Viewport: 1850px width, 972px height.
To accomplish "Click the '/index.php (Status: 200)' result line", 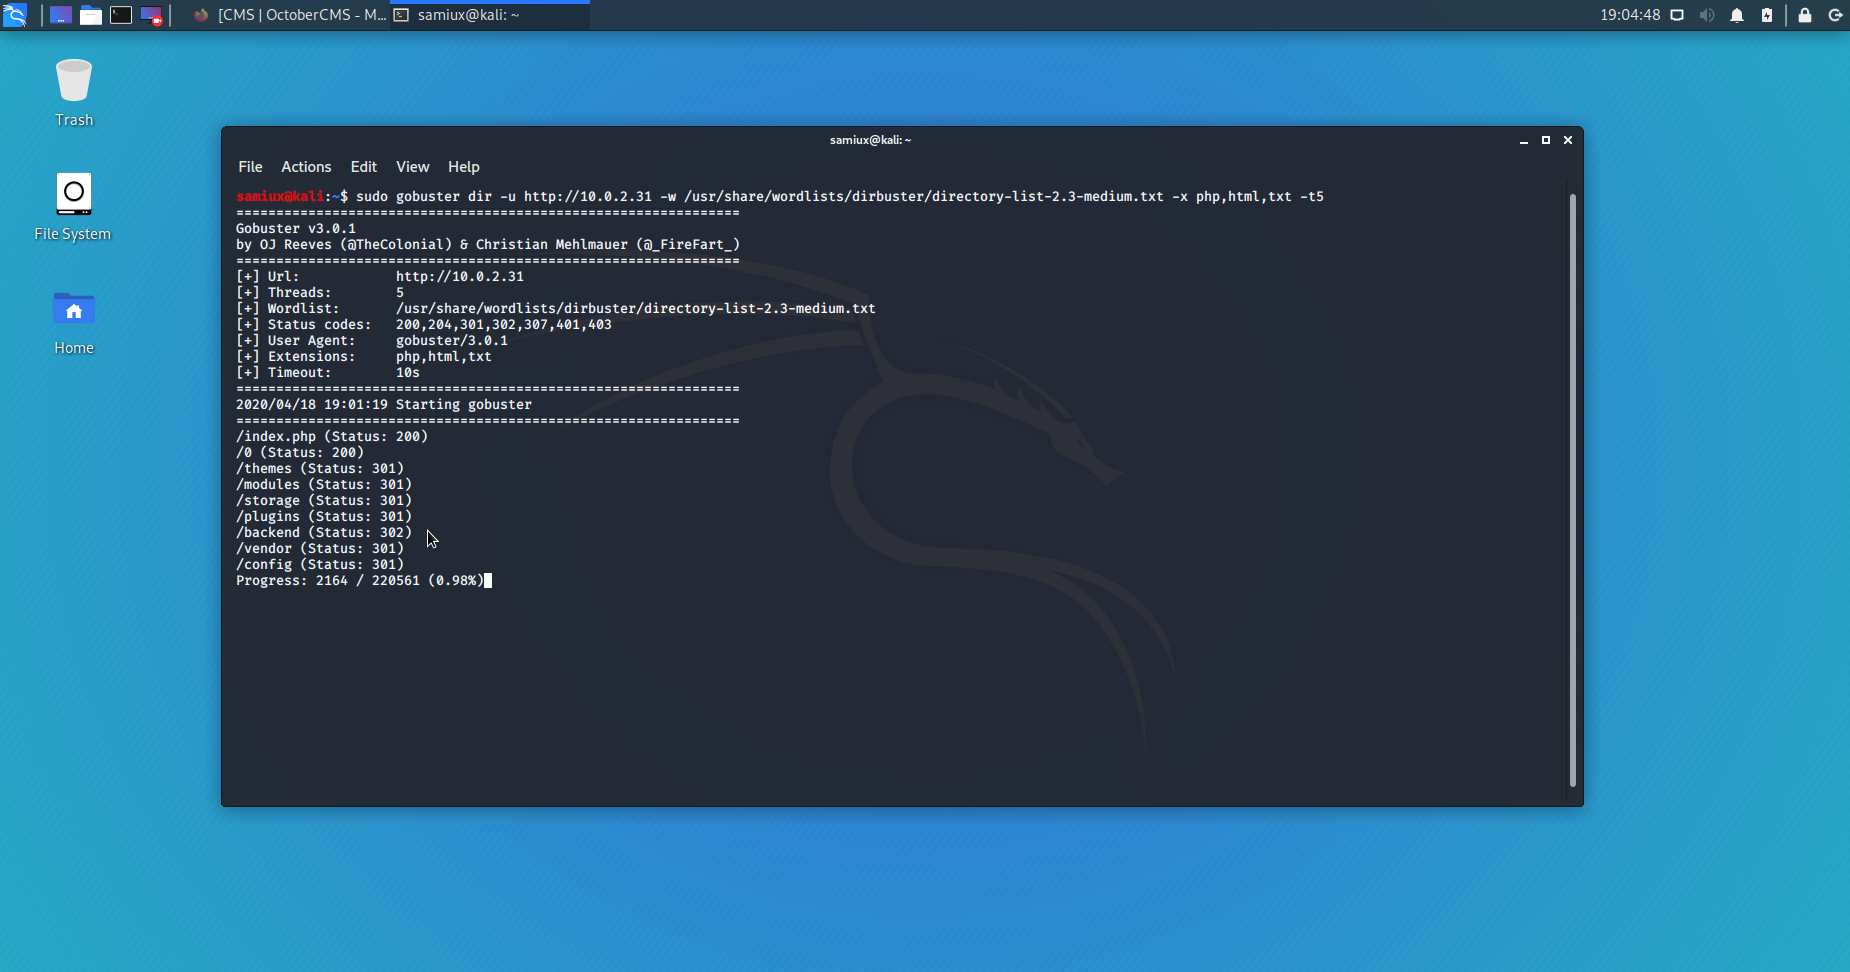I will pos(332,437).
